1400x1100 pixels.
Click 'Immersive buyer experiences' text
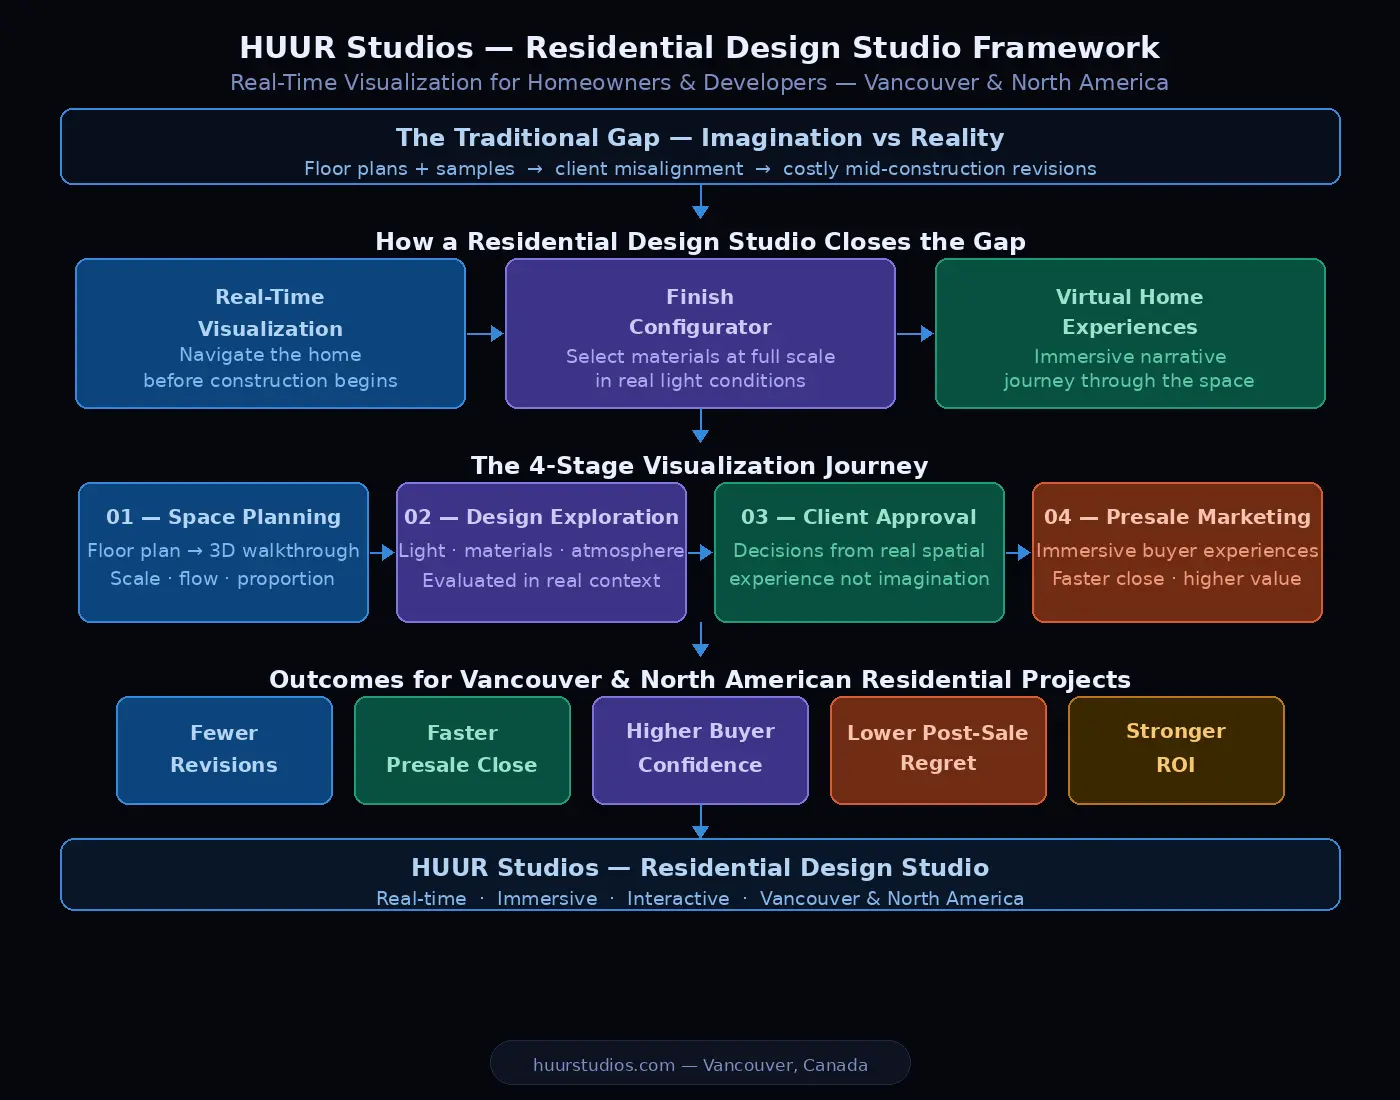click(x=1177, y=550)
